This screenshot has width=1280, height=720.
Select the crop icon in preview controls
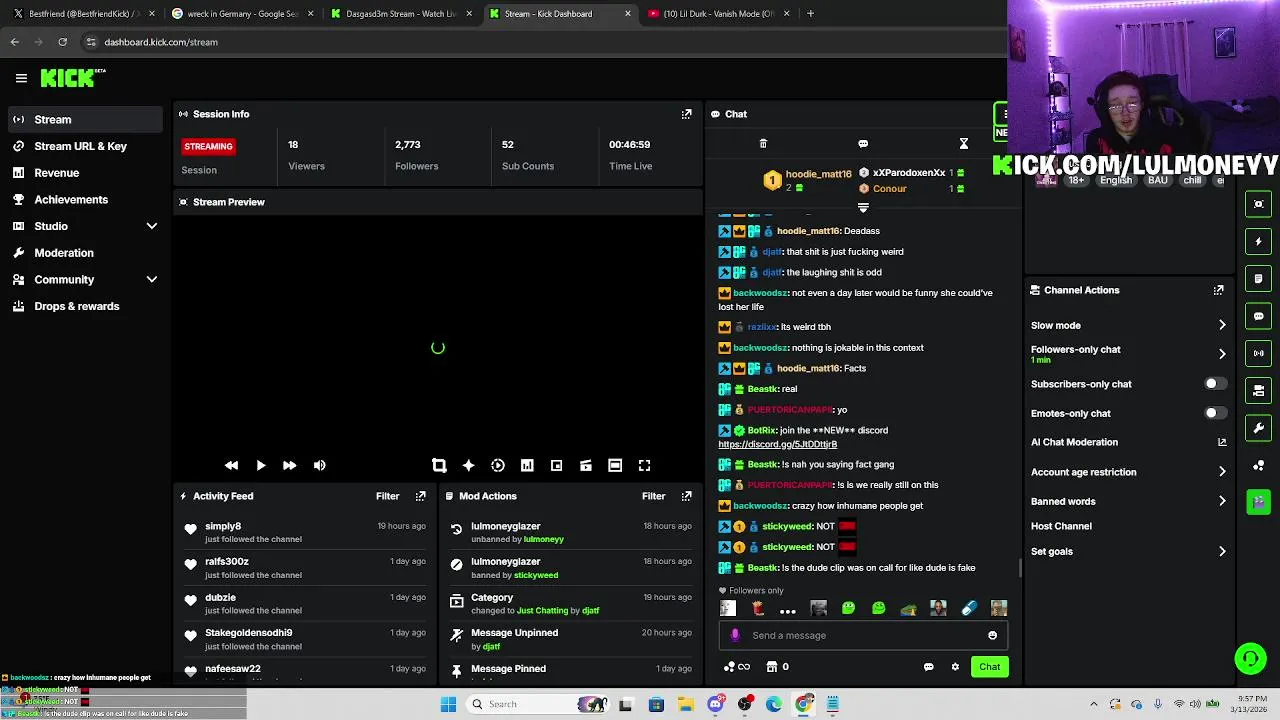click(x=439, y=465)
